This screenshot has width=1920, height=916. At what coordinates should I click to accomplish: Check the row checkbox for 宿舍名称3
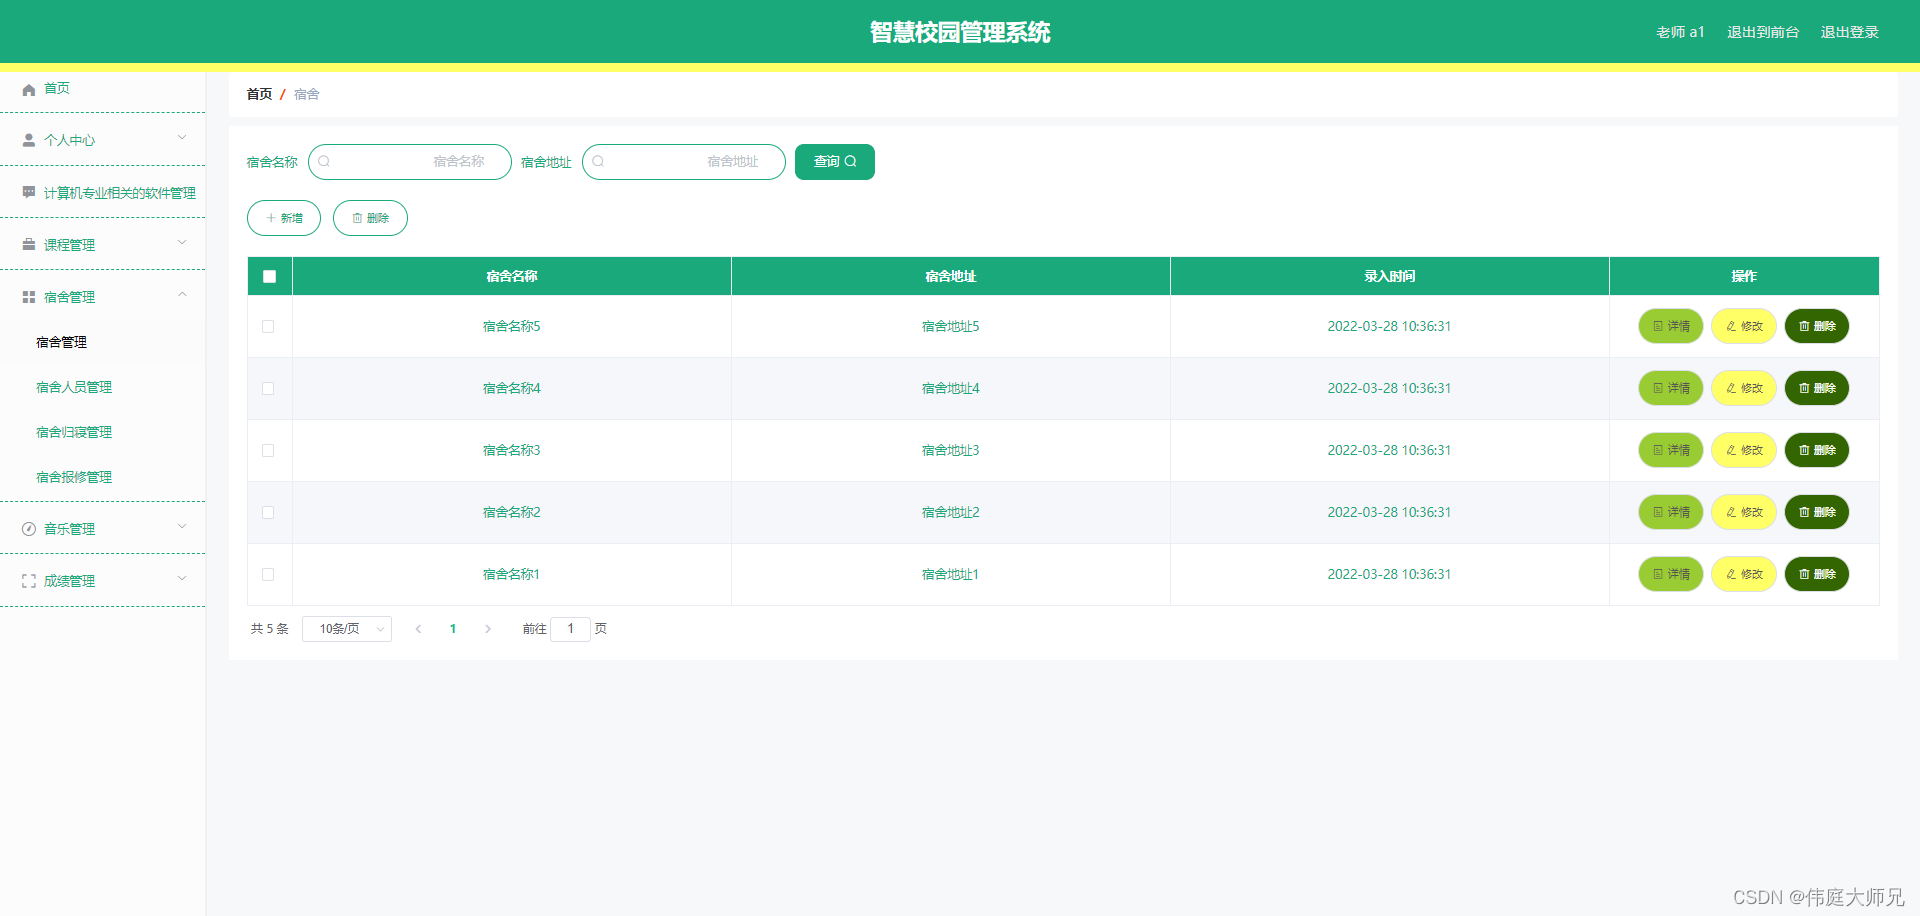268,450
